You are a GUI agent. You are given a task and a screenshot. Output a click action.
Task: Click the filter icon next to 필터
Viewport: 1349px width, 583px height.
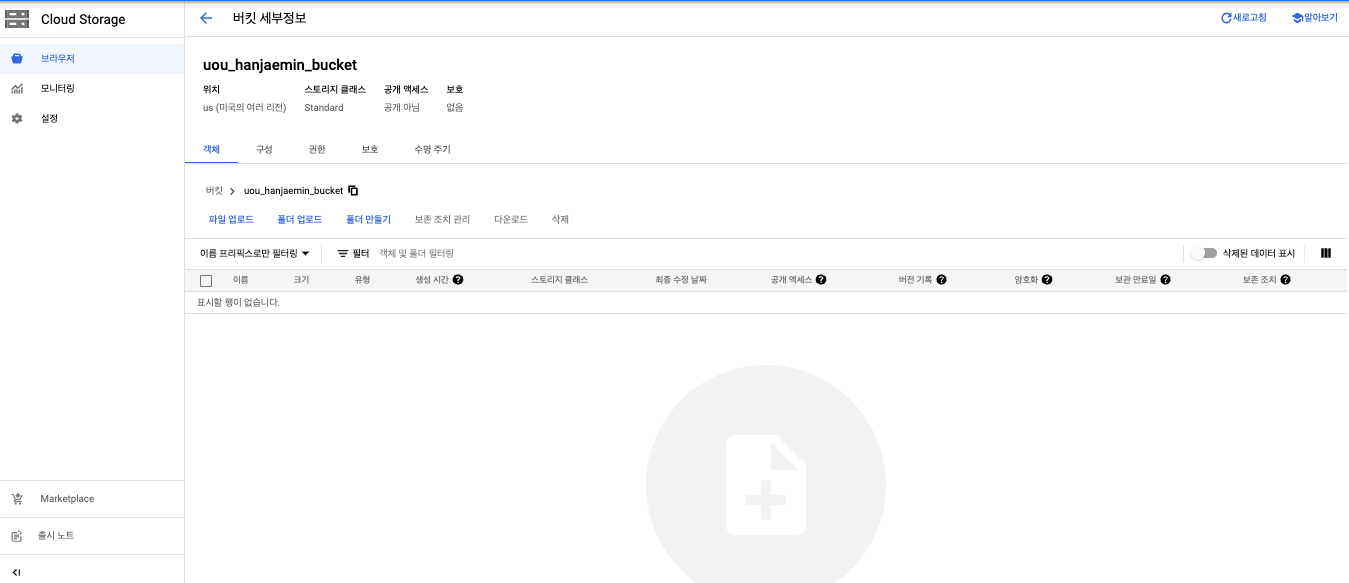pos(343,254)
